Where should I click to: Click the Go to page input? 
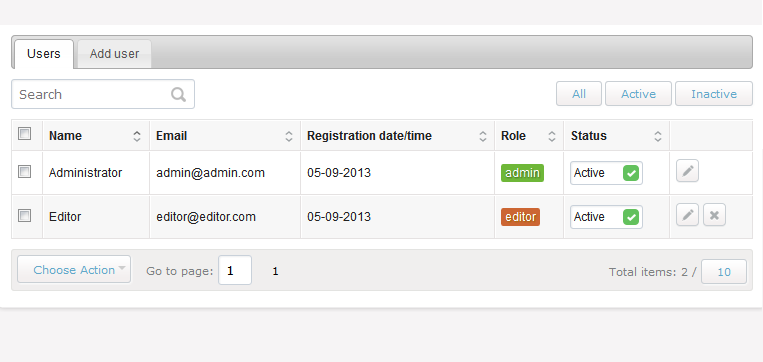(235, 270)
